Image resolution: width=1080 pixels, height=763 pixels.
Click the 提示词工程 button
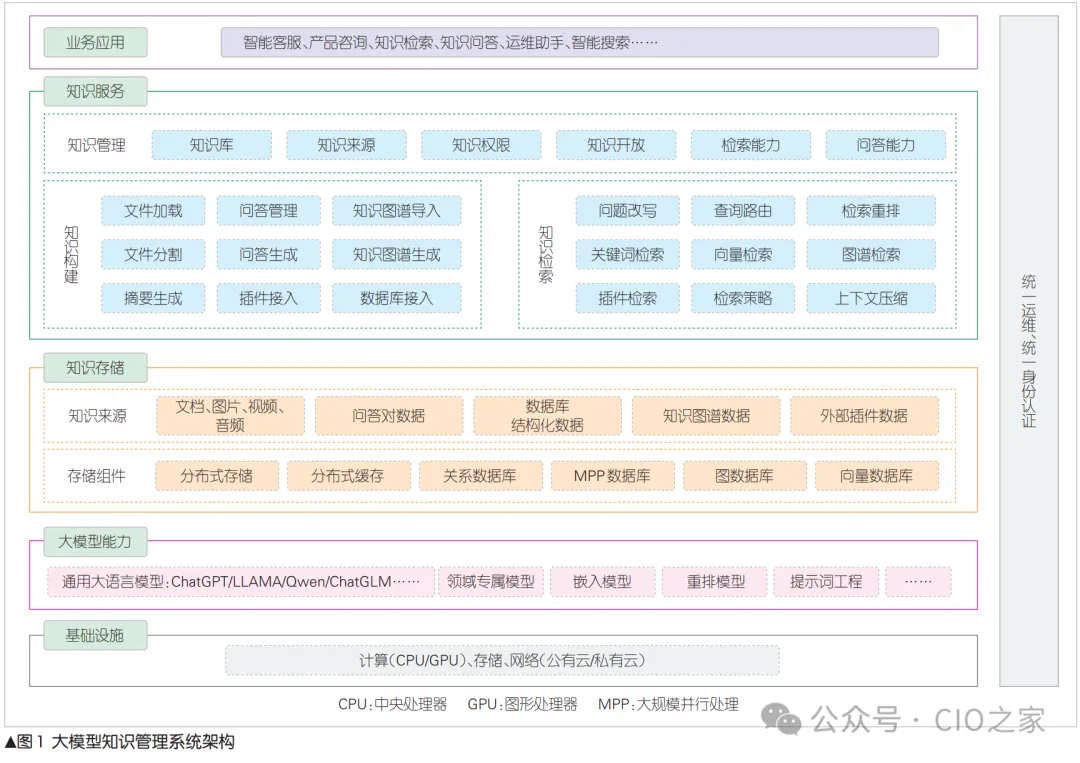pos(826,581)
